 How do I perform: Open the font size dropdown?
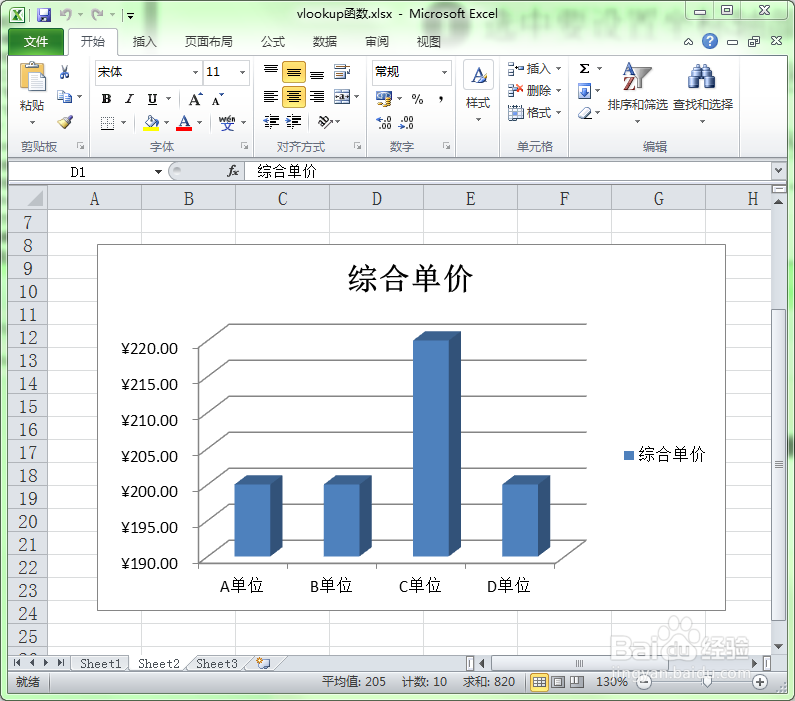[x=242, y=72]
